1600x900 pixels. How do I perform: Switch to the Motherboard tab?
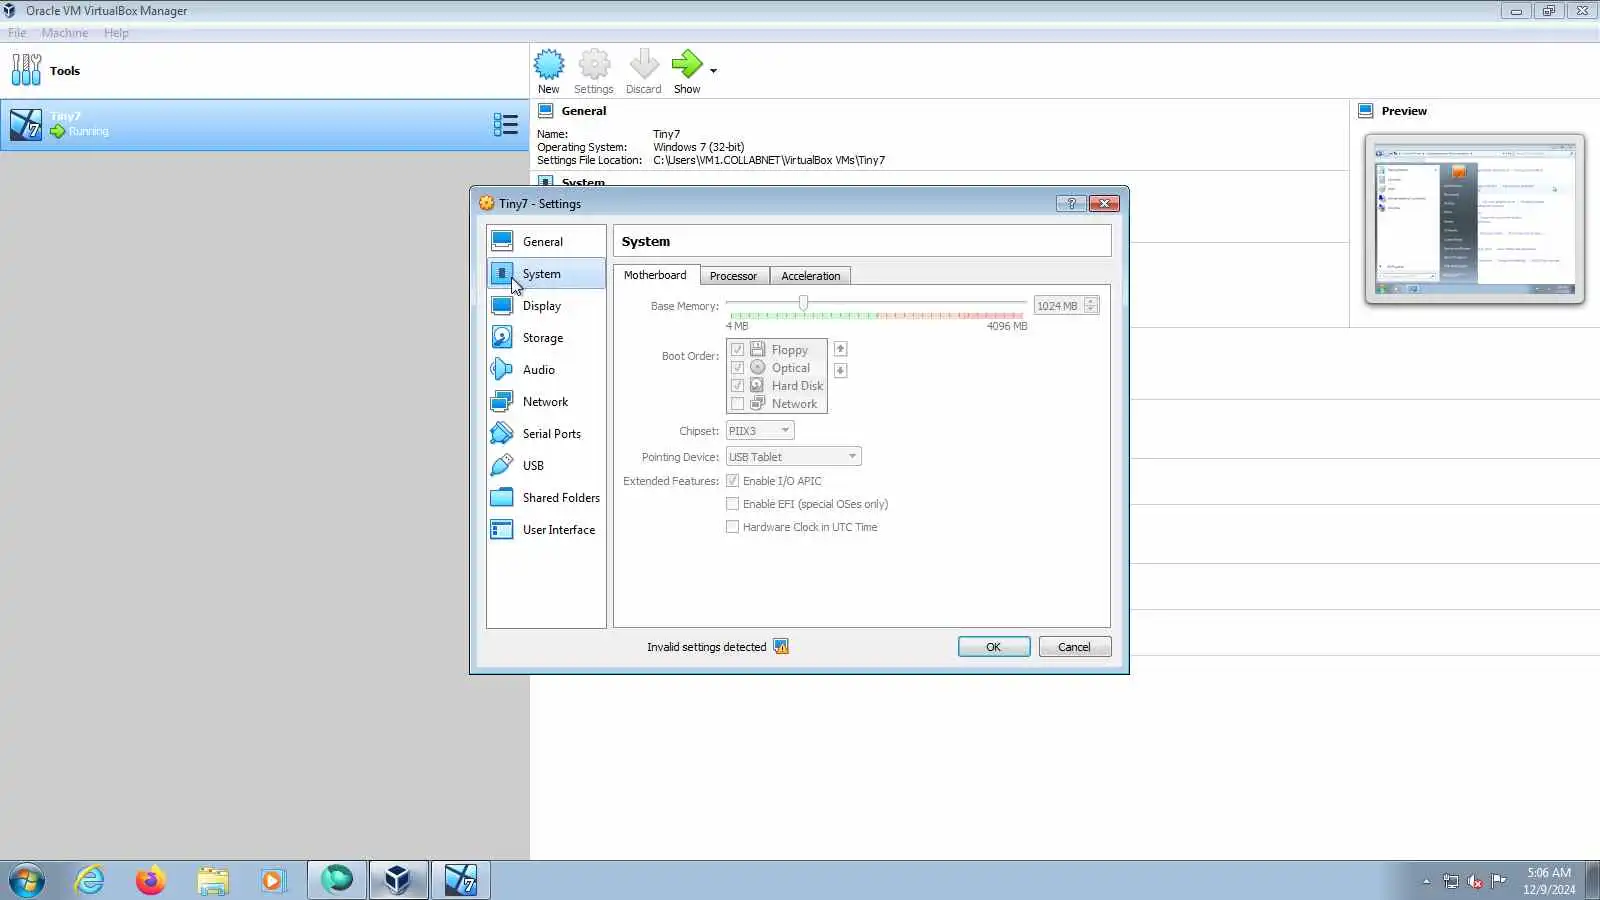655,275
